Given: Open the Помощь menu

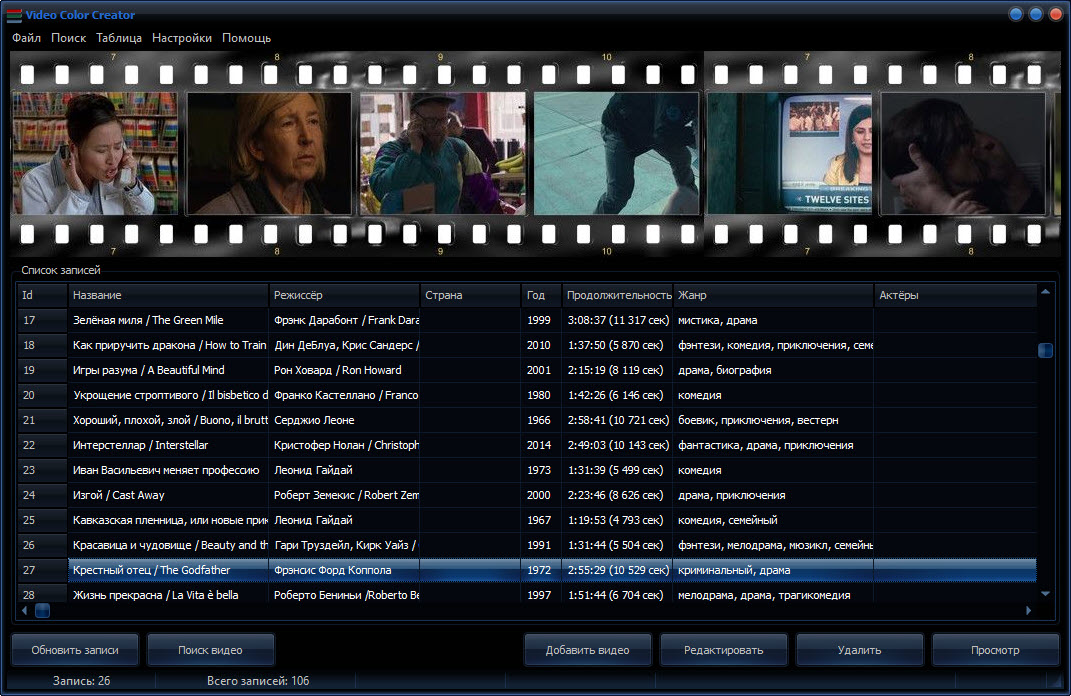Looking at the screenshot, I should click(x=247, y=38).
